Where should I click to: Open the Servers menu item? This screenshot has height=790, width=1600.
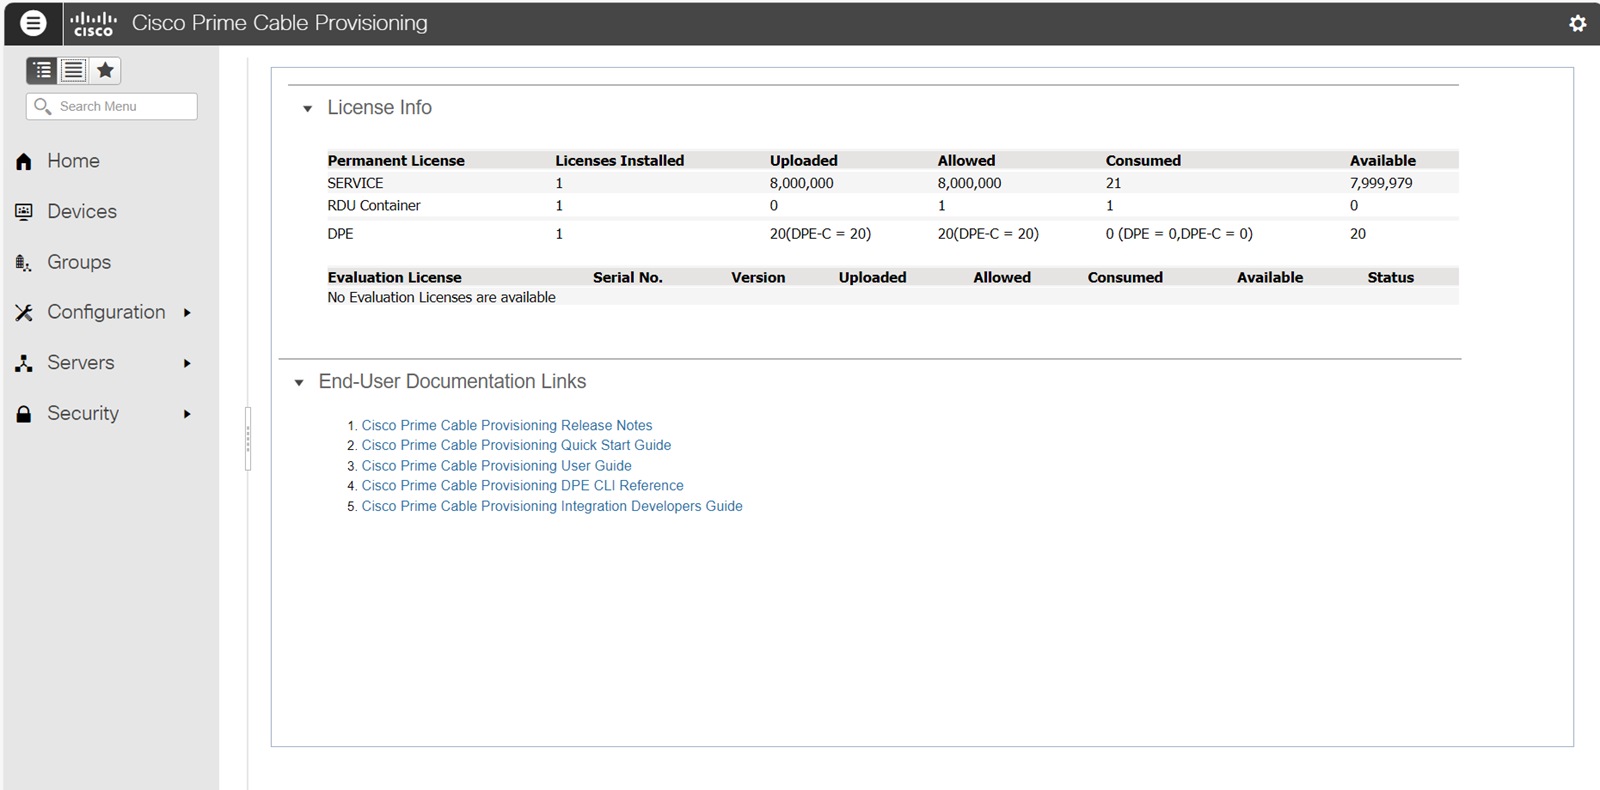tap(81, 363)
